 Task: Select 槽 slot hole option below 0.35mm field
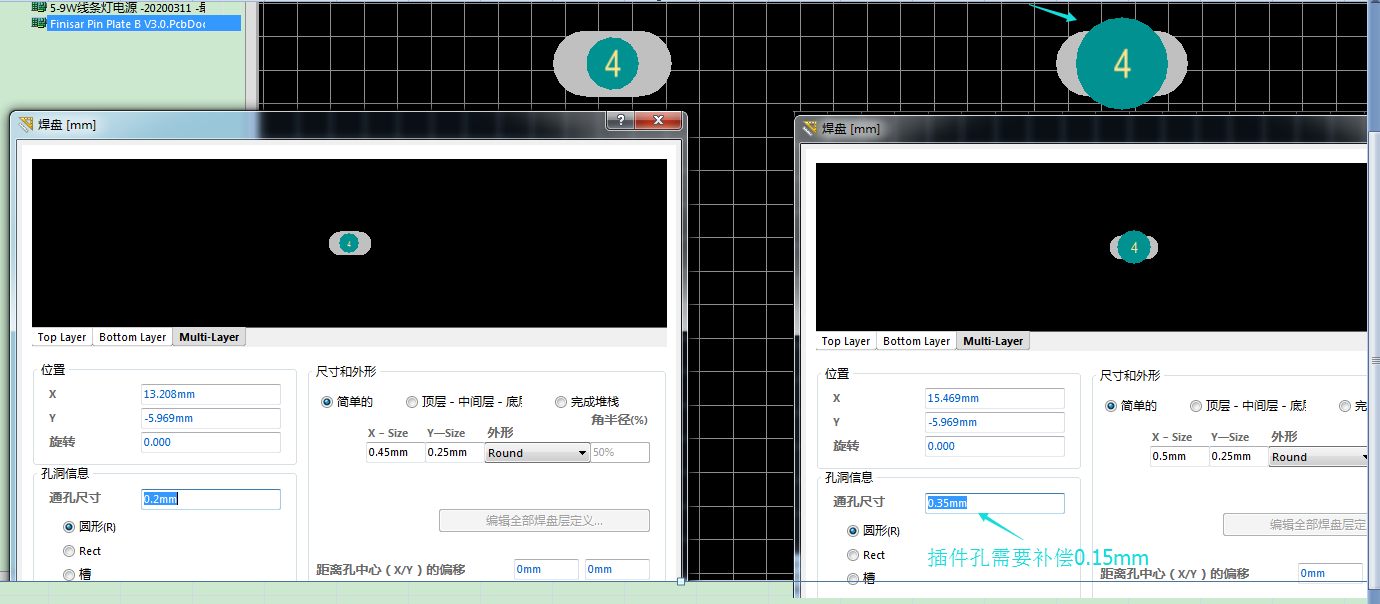point(853,579)
